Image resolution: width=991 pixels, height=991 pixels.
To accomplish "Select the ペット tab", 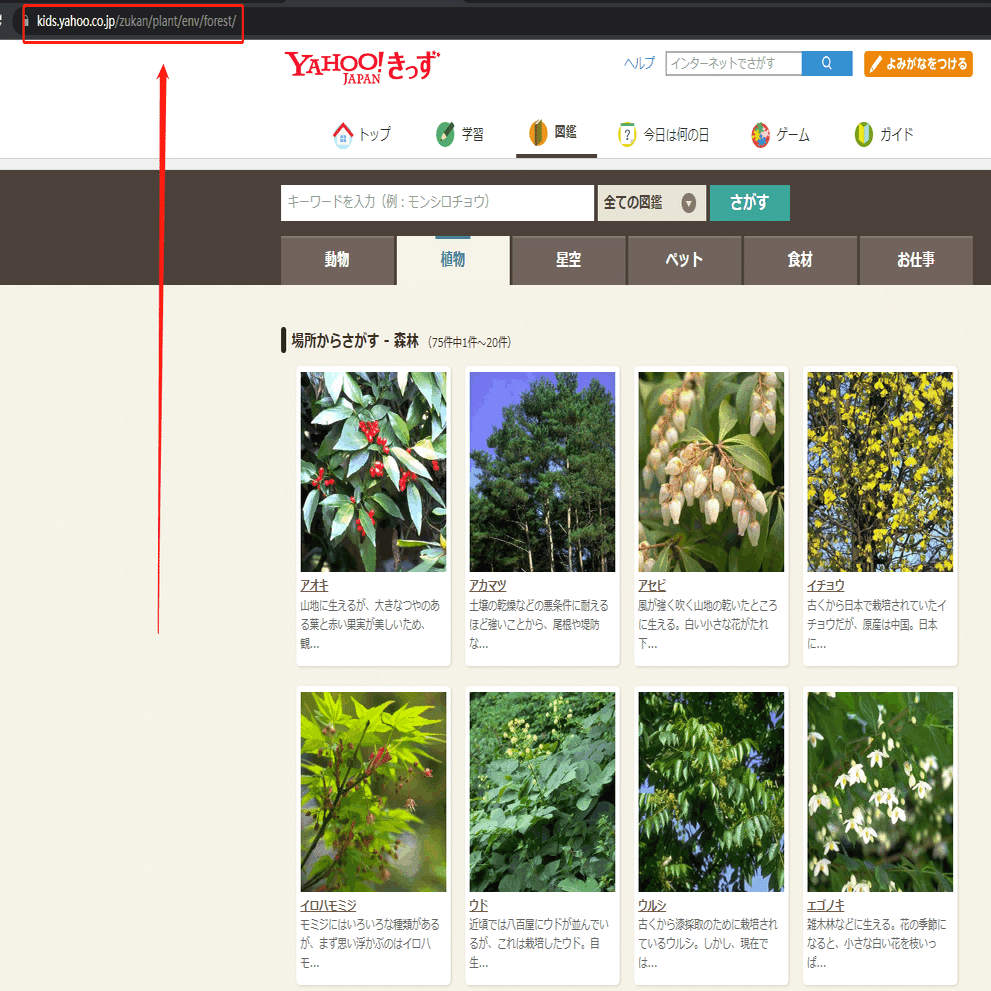I will (684, 259).
